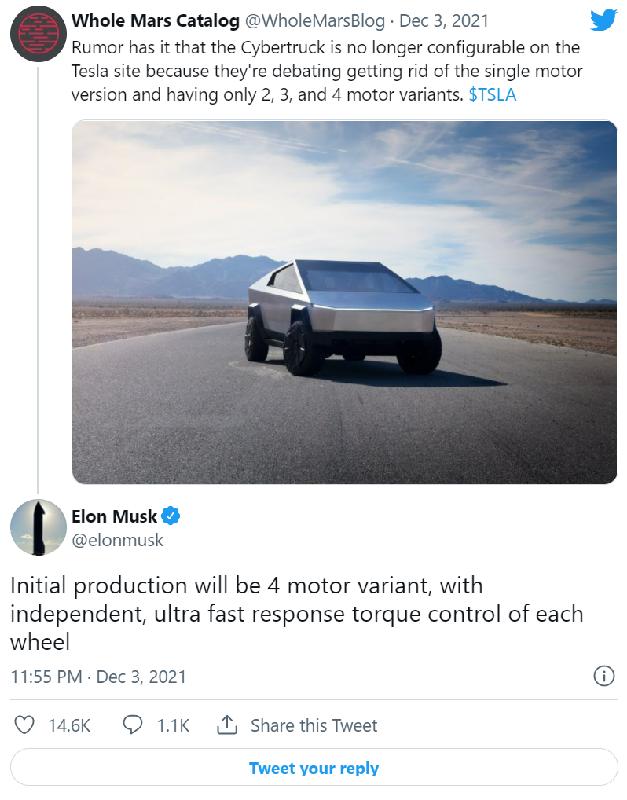Open Whole Mars Catalog profile avatar
The width and height of the screenshot is (627, 800).
pos(39,34)
